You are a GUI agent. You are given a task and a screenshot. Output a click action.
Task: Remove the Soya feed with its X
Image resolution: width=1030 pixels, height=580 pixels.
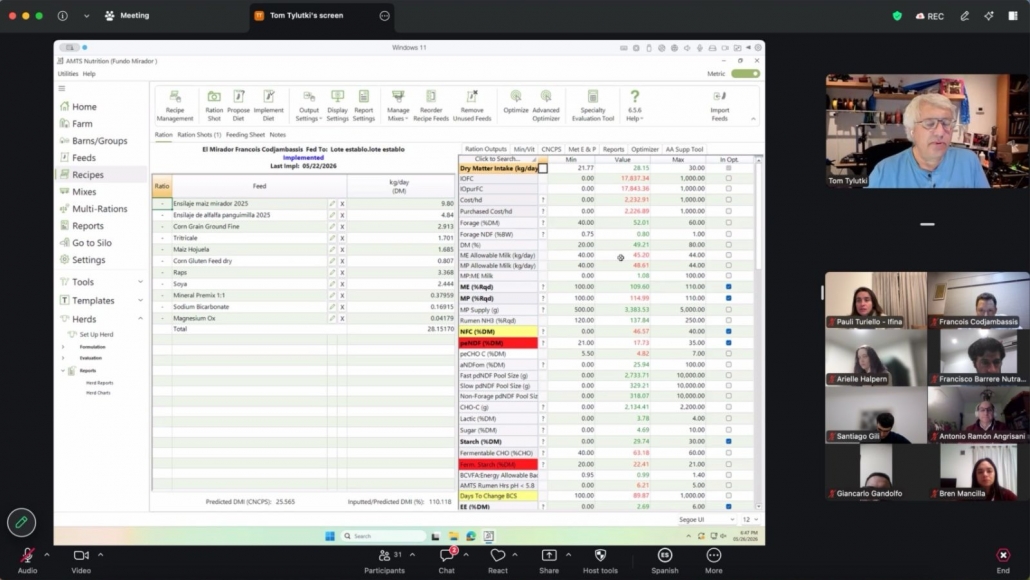[x=342, y=284]
